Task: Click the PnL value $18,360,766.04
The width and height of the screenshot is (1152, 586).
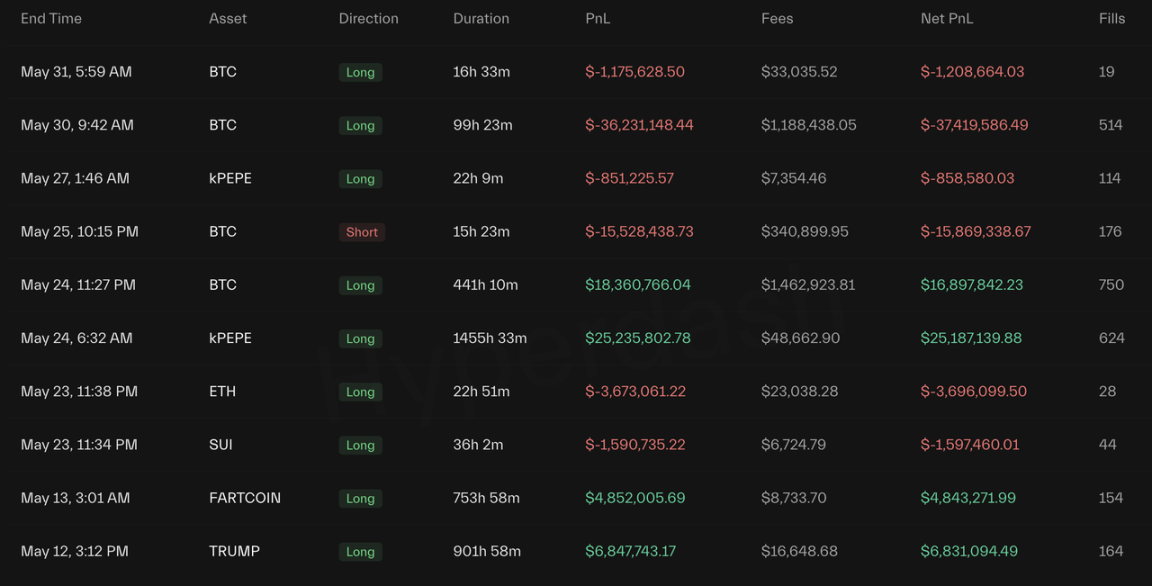Action: [638, 285]
